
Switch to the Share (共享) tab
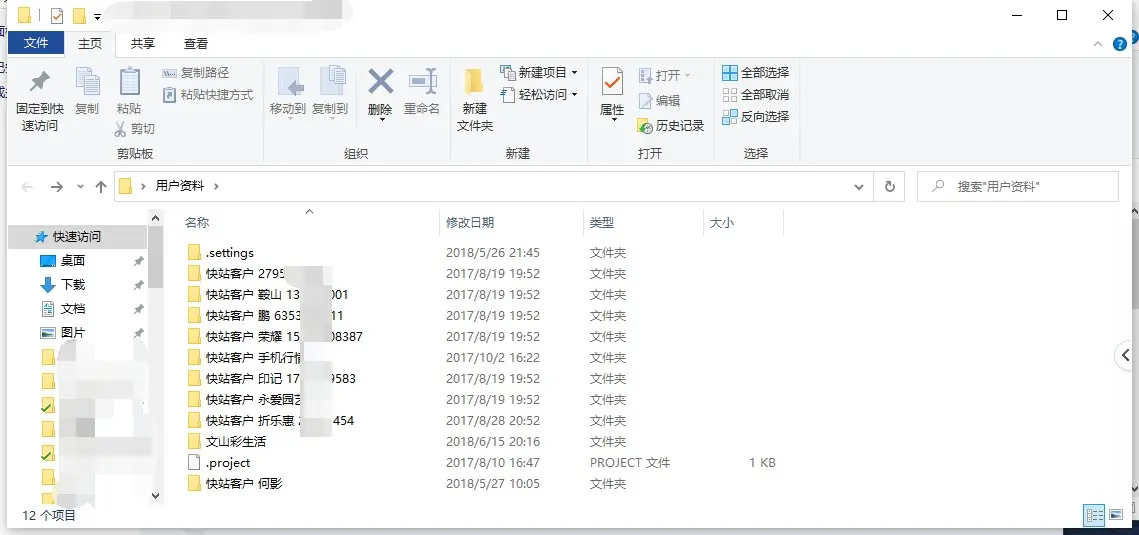(x=142, y=44)
